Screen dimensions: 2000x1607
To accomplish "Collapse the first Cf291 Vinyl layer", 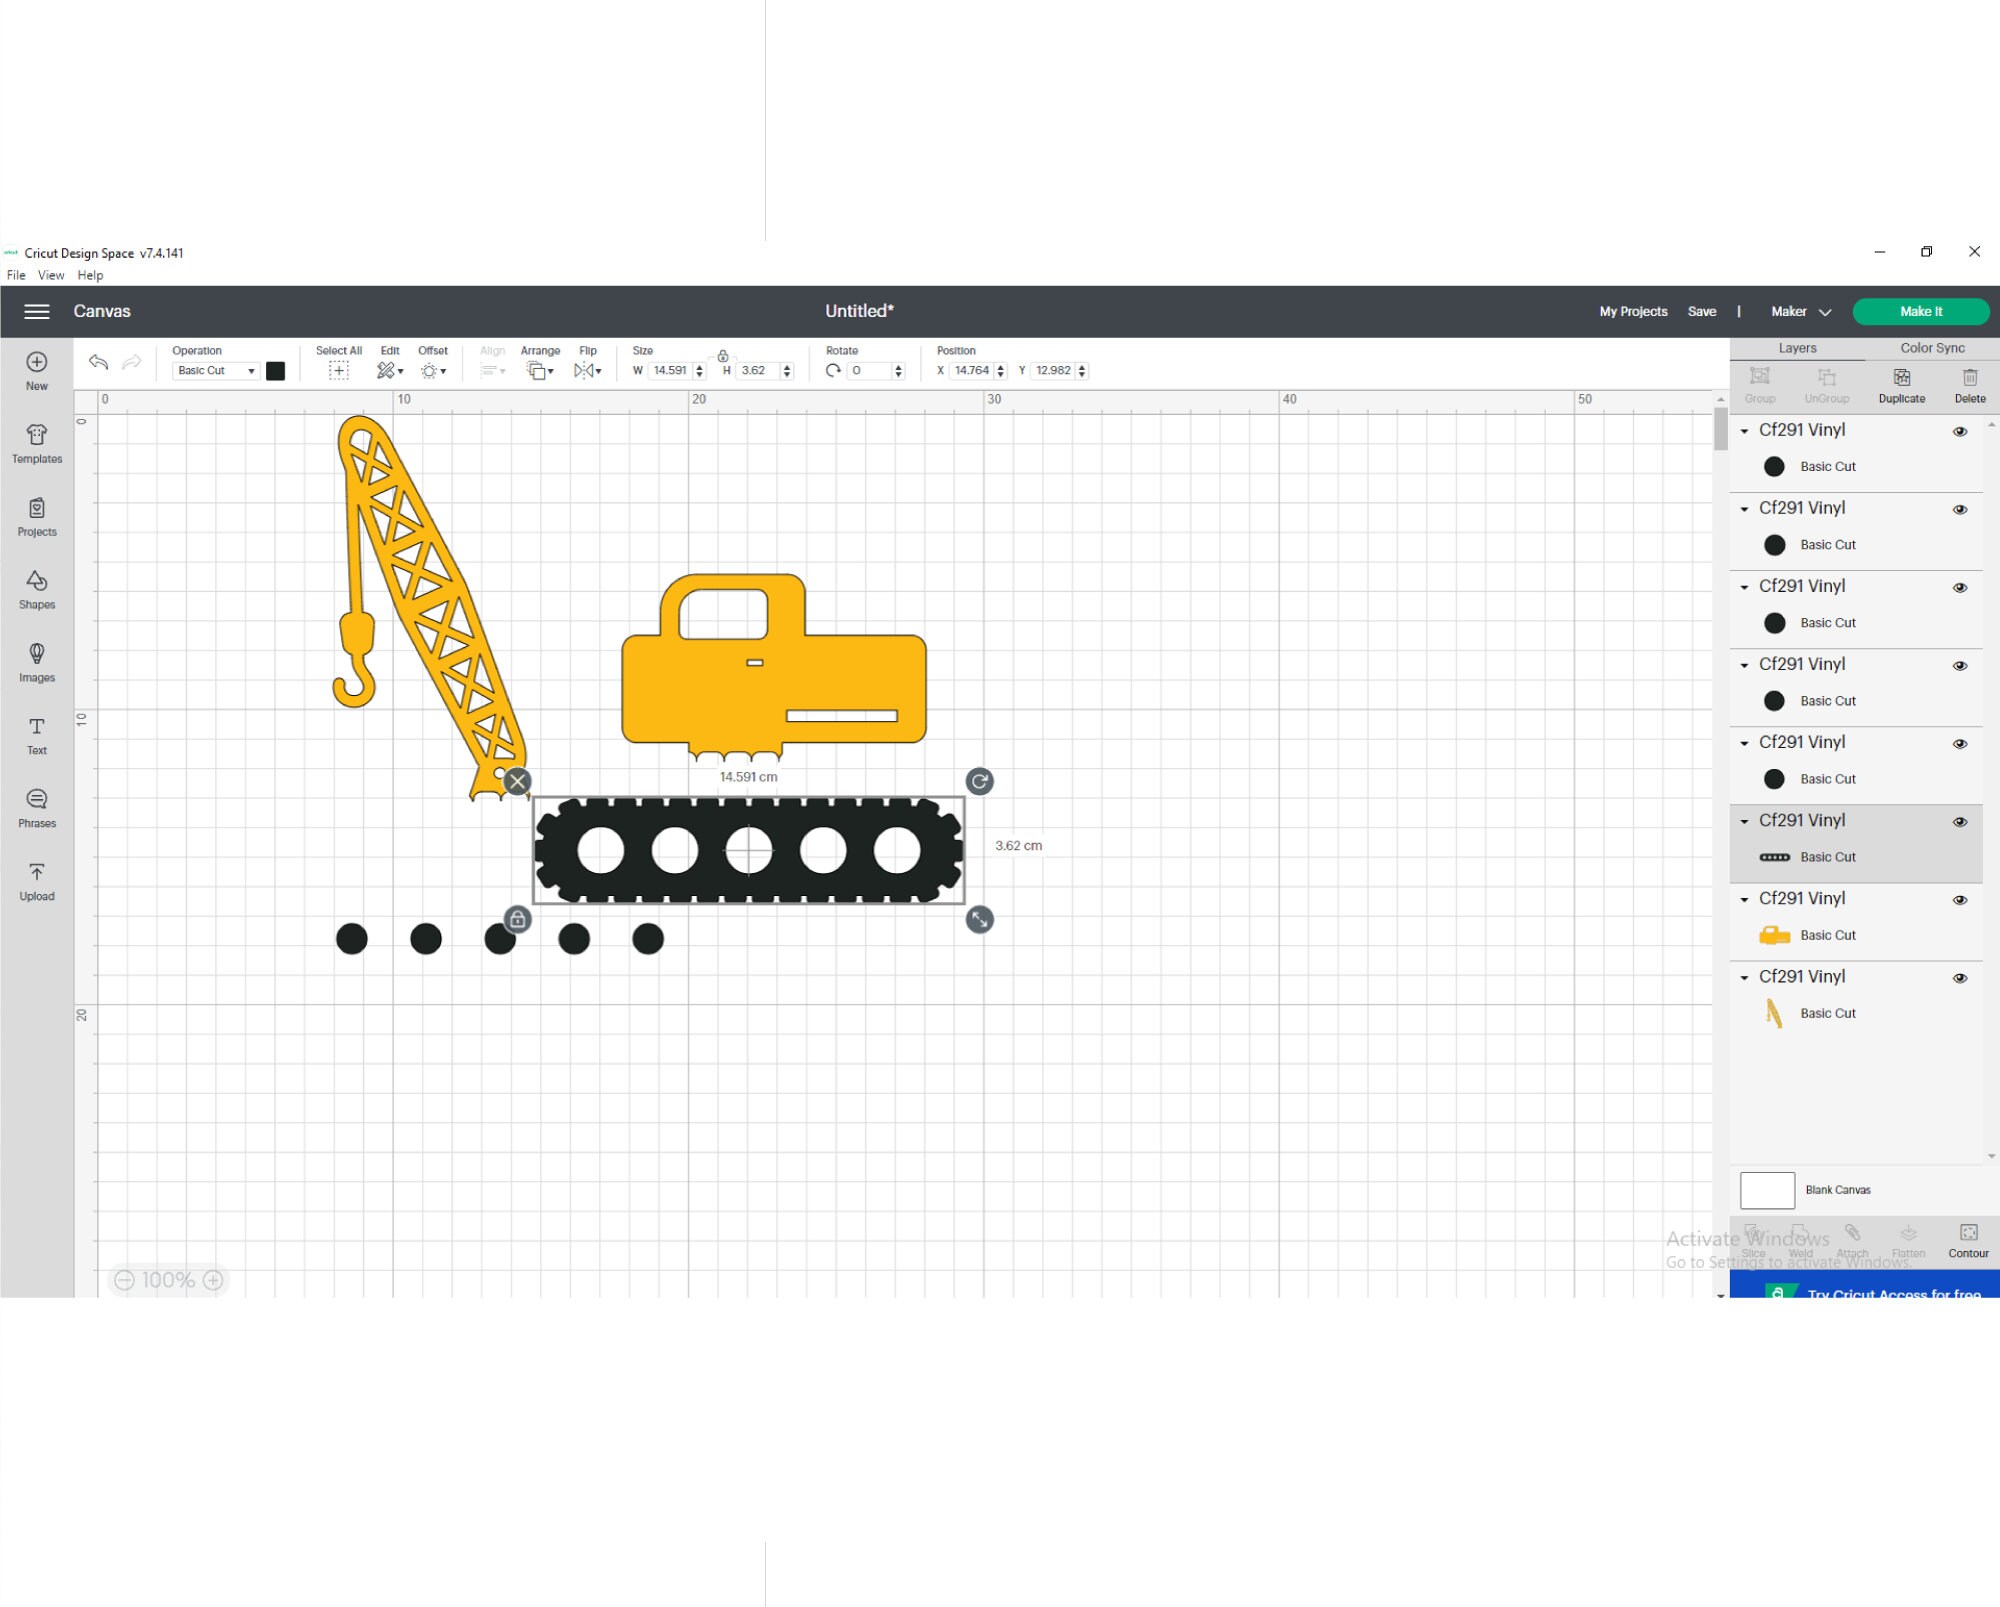I will click(x=1744, y=430).
